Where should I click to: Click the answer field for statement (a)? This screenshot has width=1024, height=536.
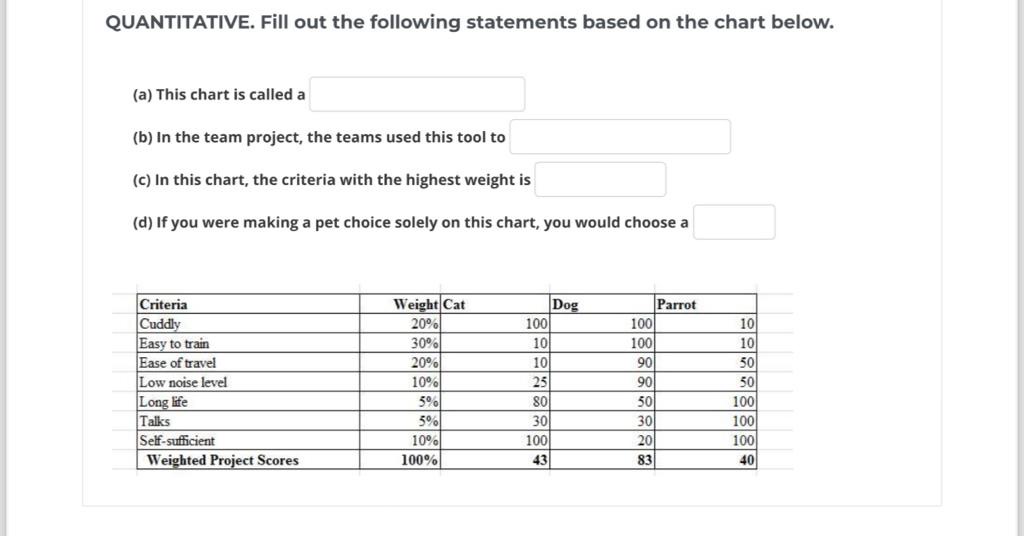[417, 94]
